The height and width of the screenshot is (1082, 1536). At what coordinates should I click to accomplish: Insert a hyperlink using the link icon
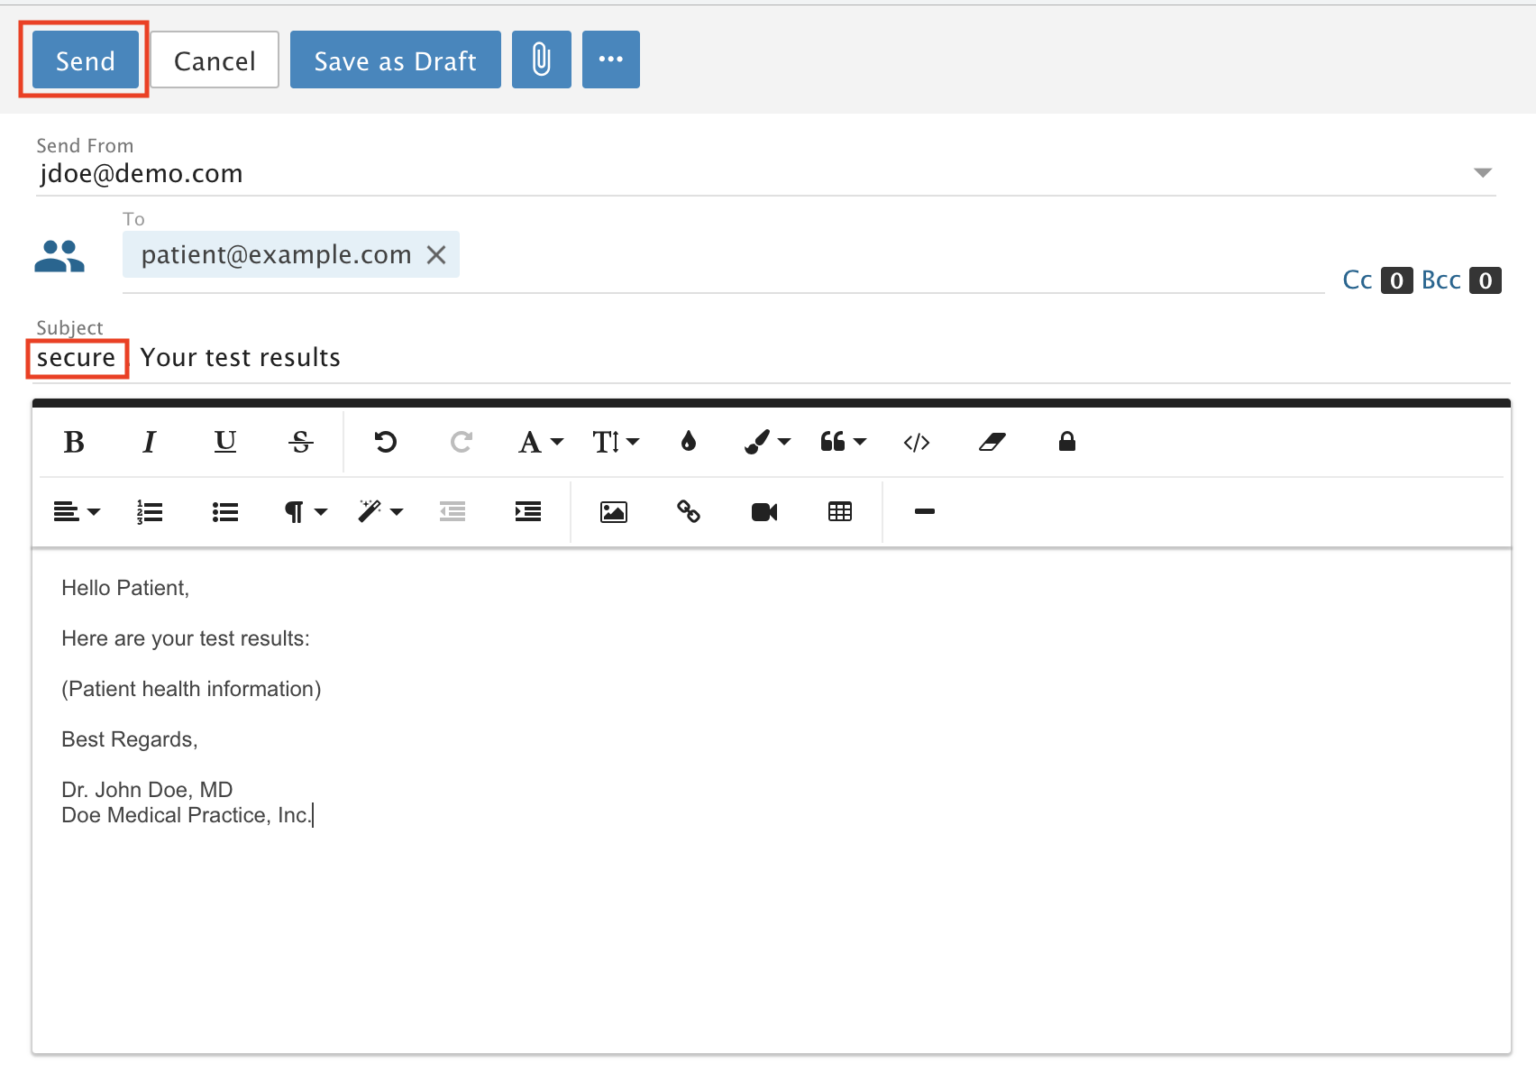[688, 511]
